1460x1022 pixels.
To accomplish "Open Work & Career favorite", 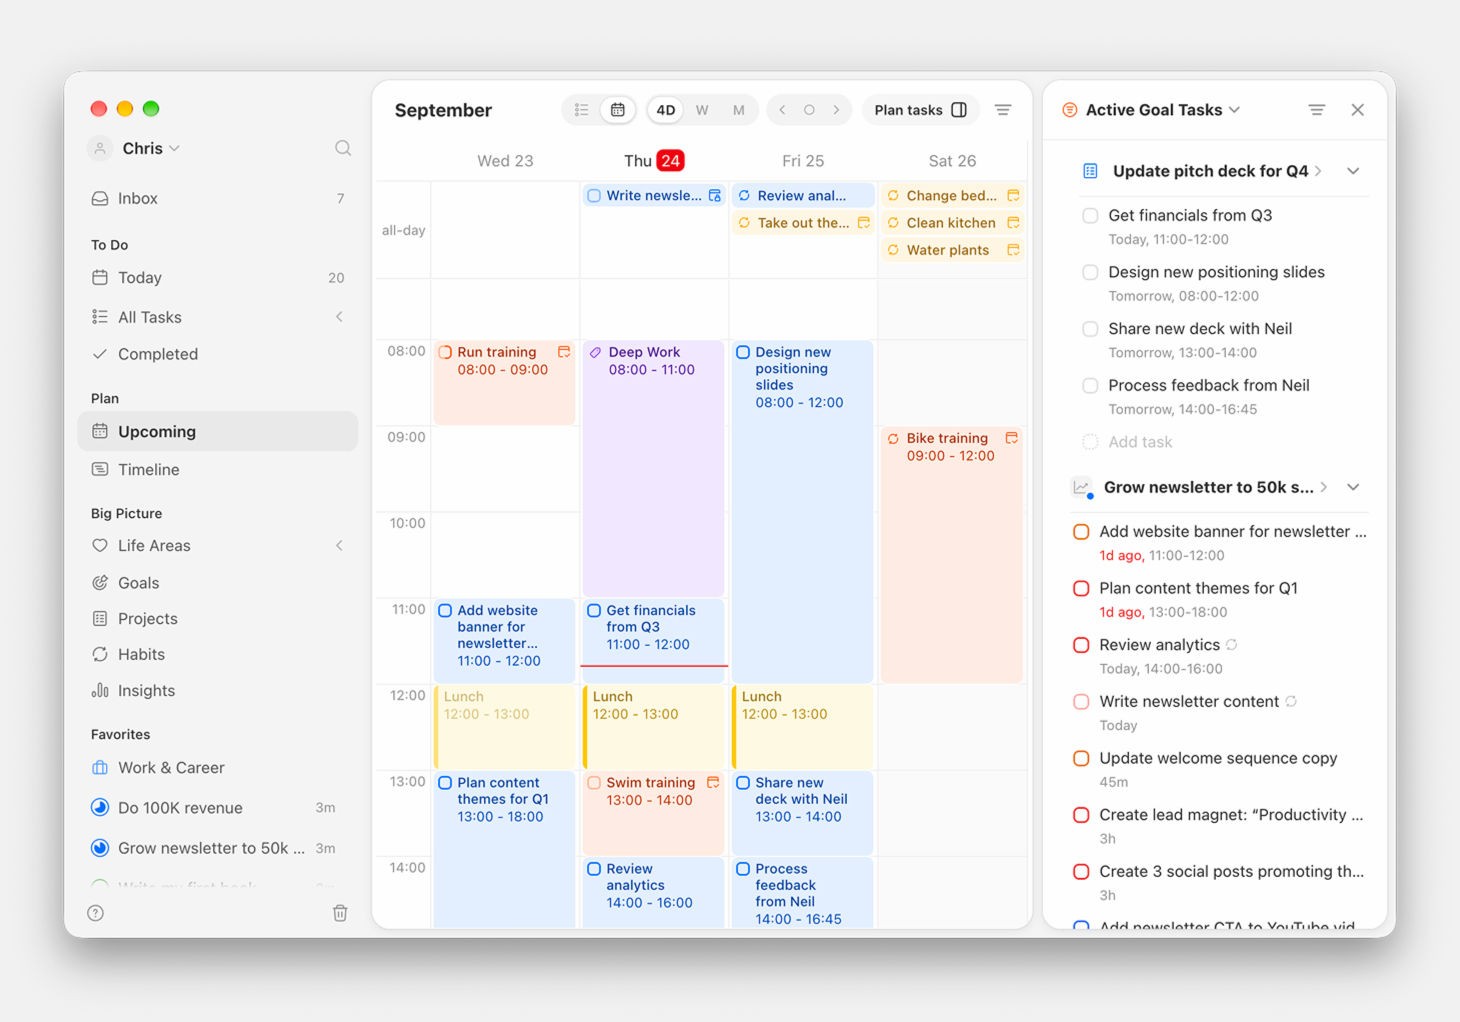I will point(218,768).
